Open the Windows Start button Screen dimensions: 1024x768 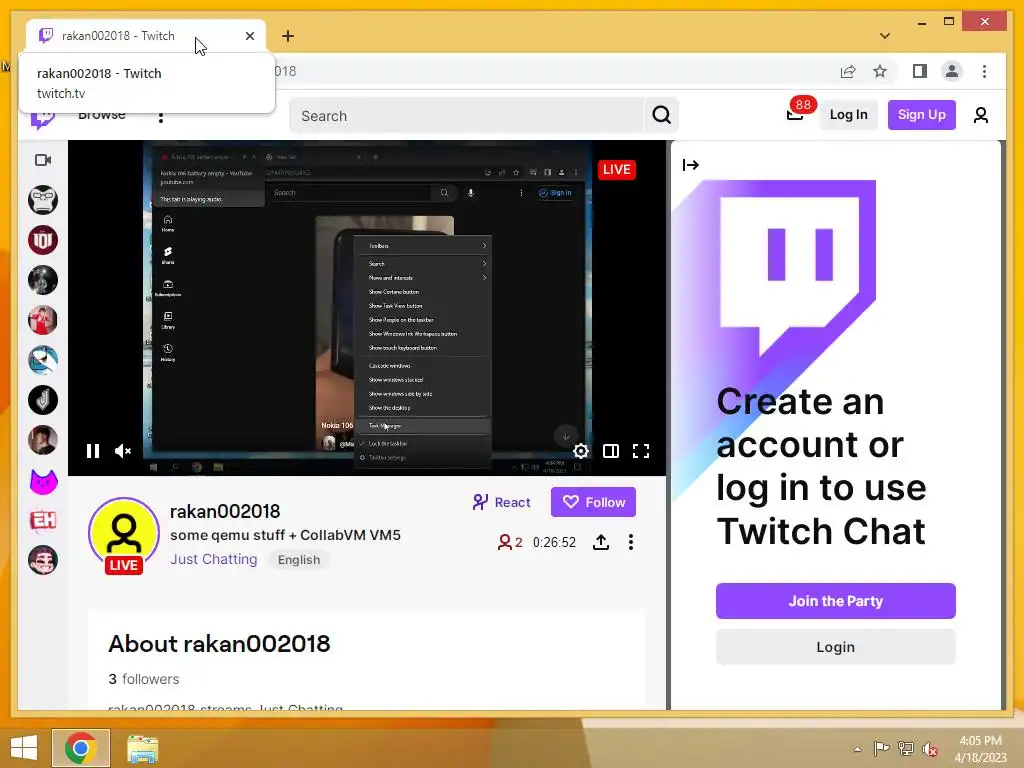pos(24,748)
